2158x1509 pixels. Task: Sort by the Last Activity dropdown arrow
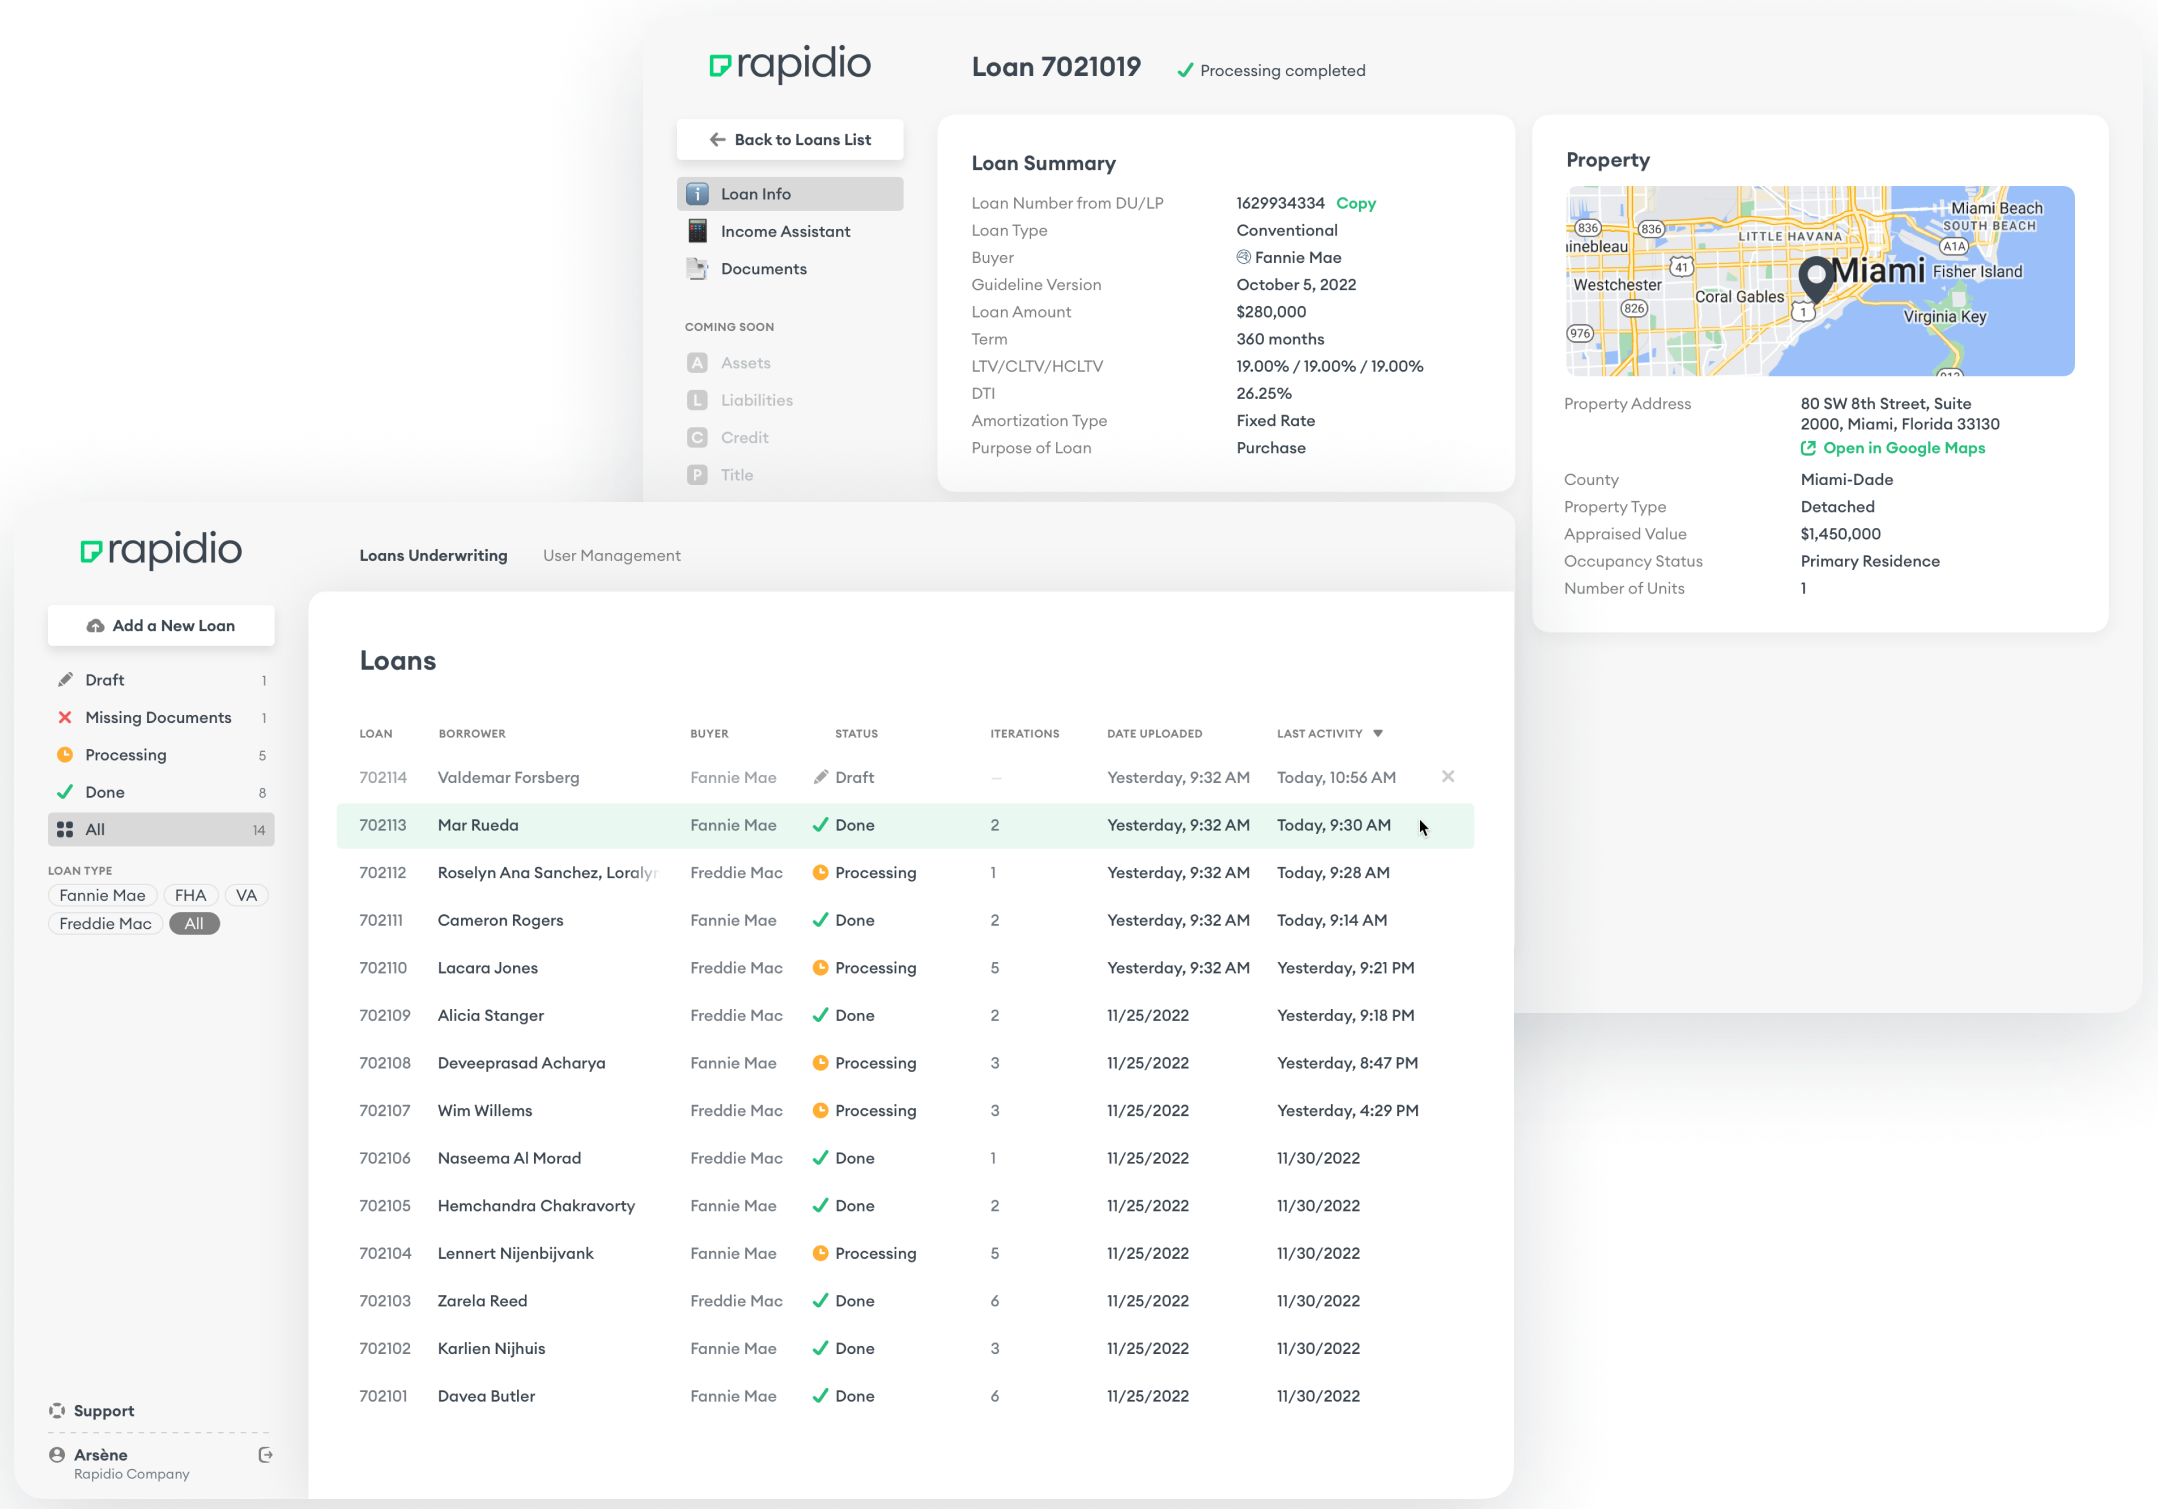[1378, 734]
